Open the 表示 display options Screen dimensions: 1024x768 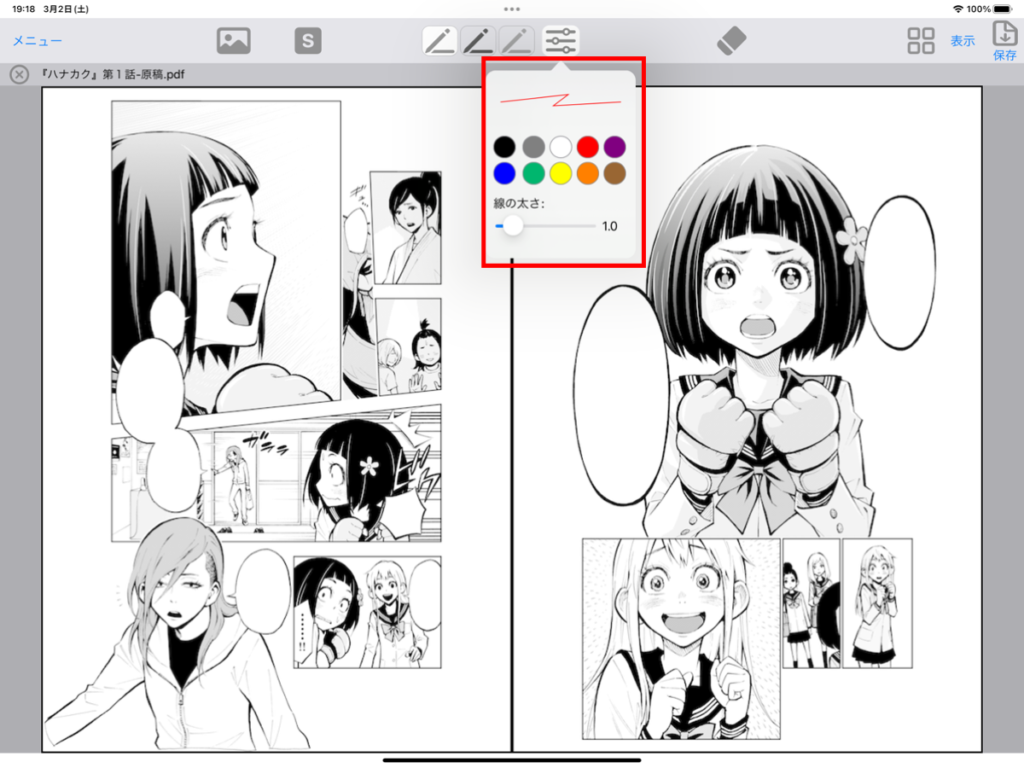pos(963,40)
